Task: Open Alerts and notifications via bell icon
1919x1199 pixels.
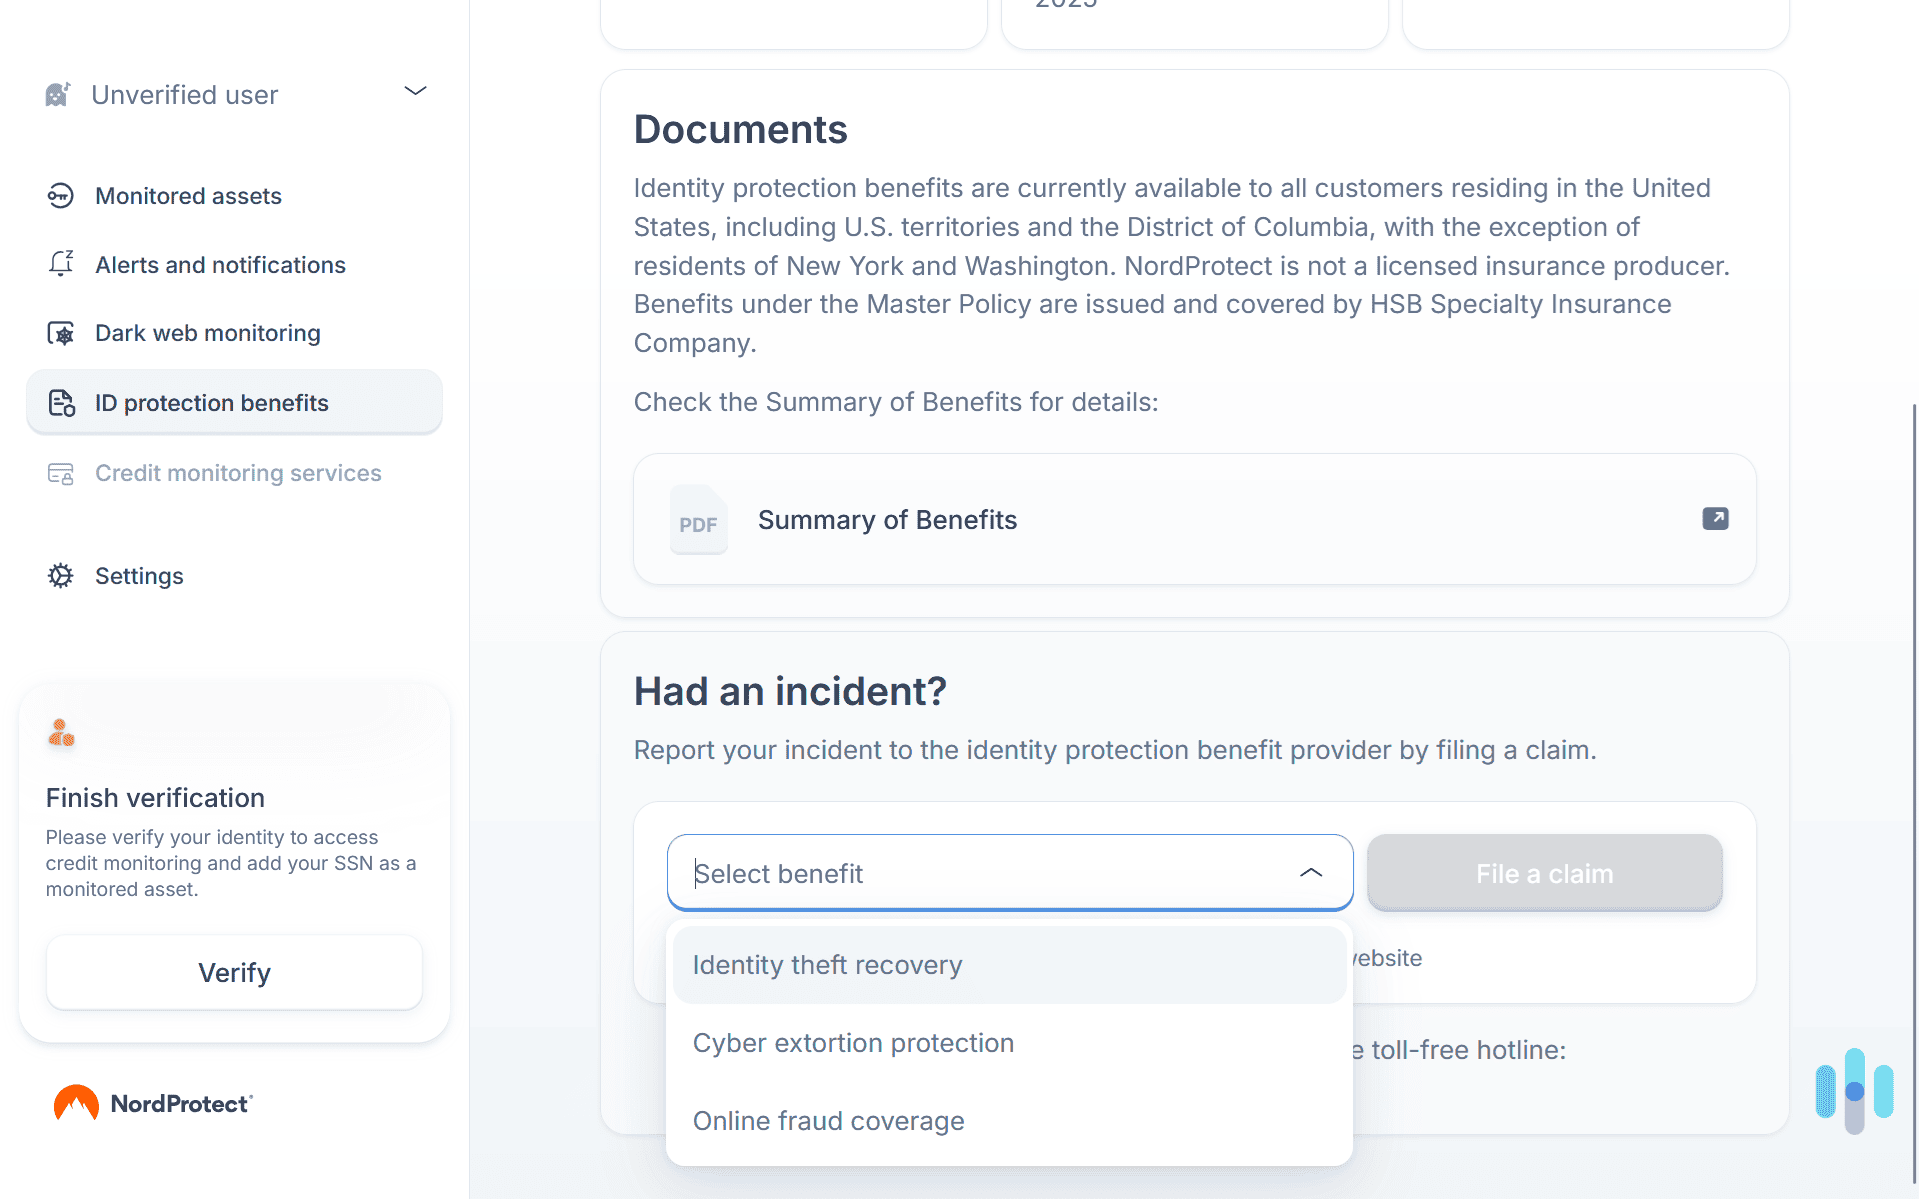Action: (x=60, y=264)
